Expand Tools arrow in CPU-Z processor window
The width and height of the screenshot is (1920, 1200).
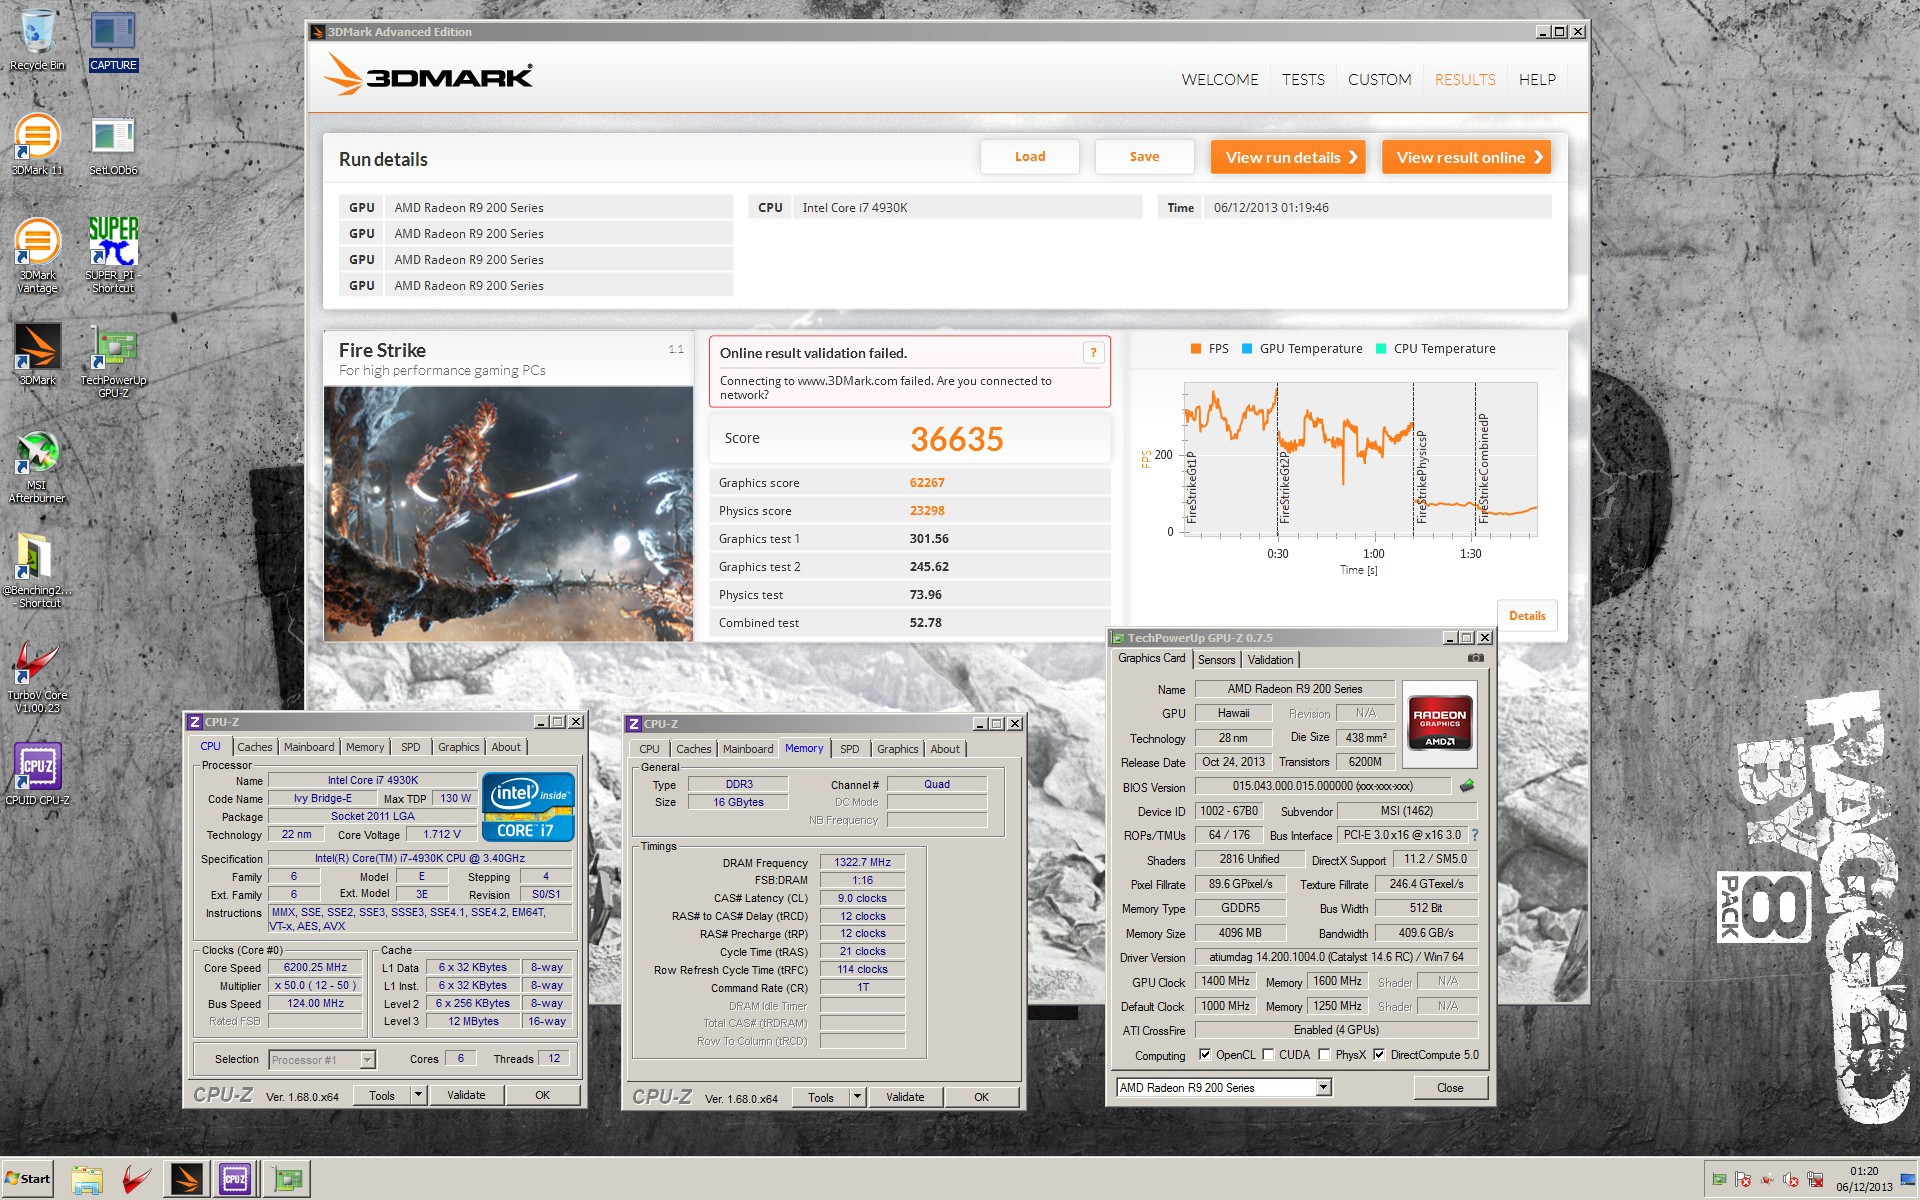click(x=419, y=1095)
